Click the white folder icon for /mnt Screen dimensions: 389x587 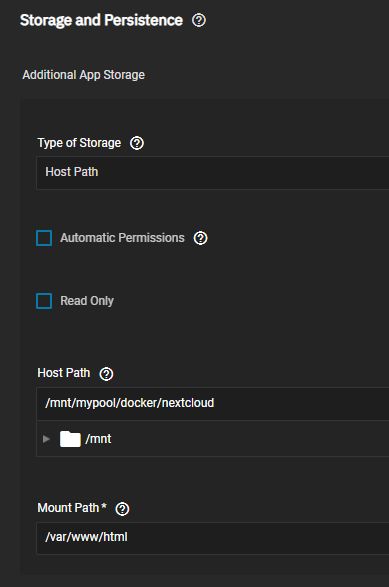(x=70, y=439)
